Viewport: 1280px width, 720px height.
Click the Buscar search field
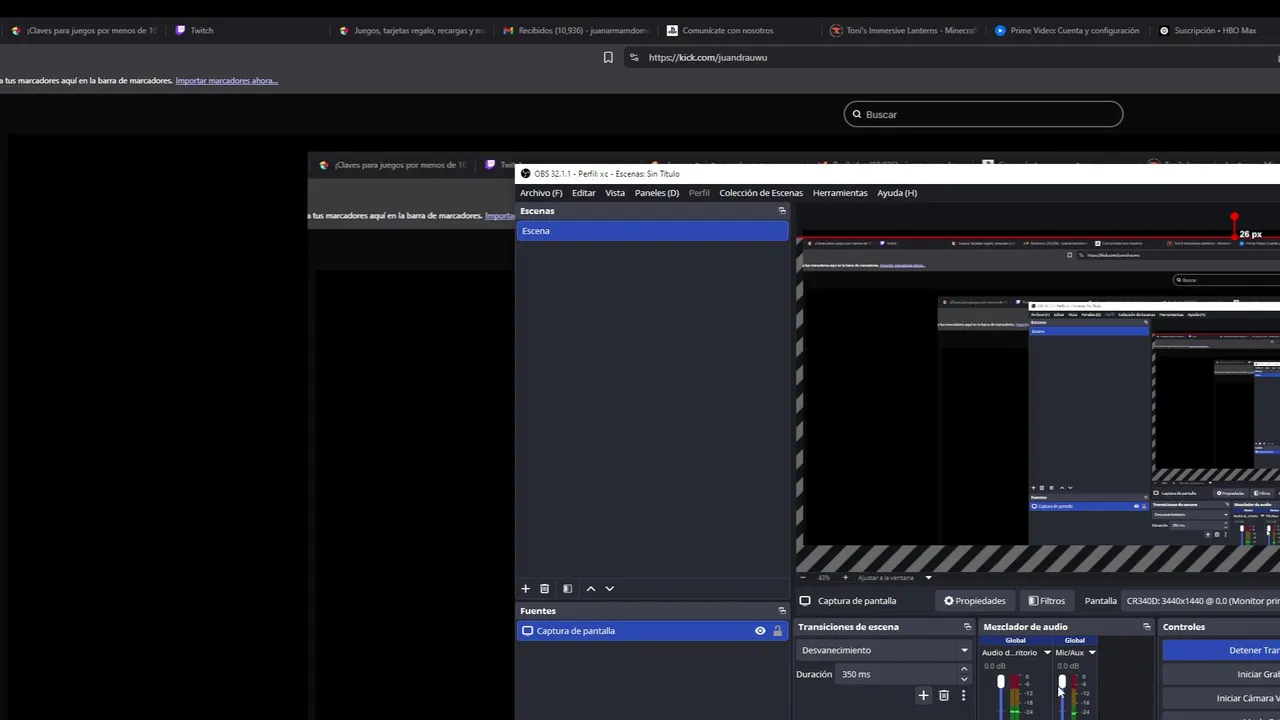[983, 114]
